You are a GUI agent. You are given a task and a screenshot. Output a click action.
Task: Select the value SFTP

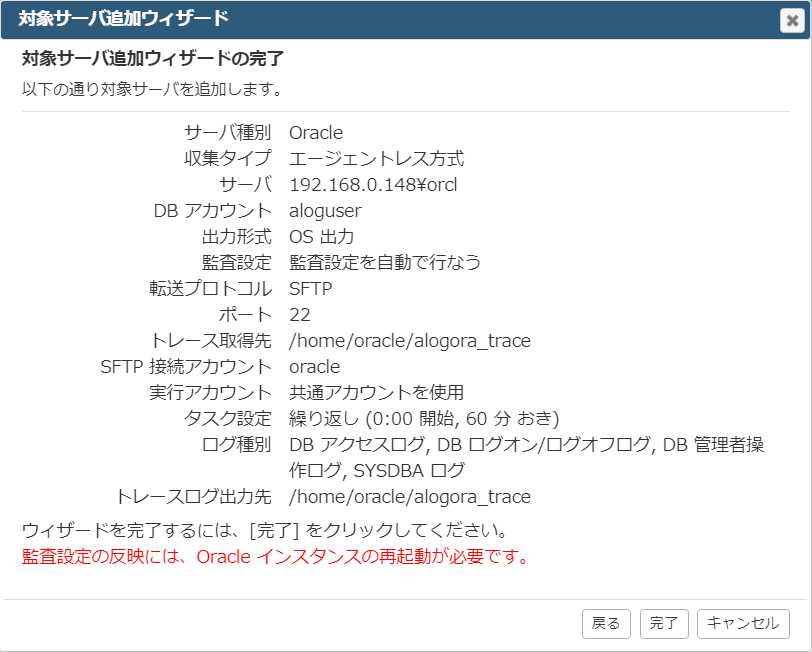point(310,289)
